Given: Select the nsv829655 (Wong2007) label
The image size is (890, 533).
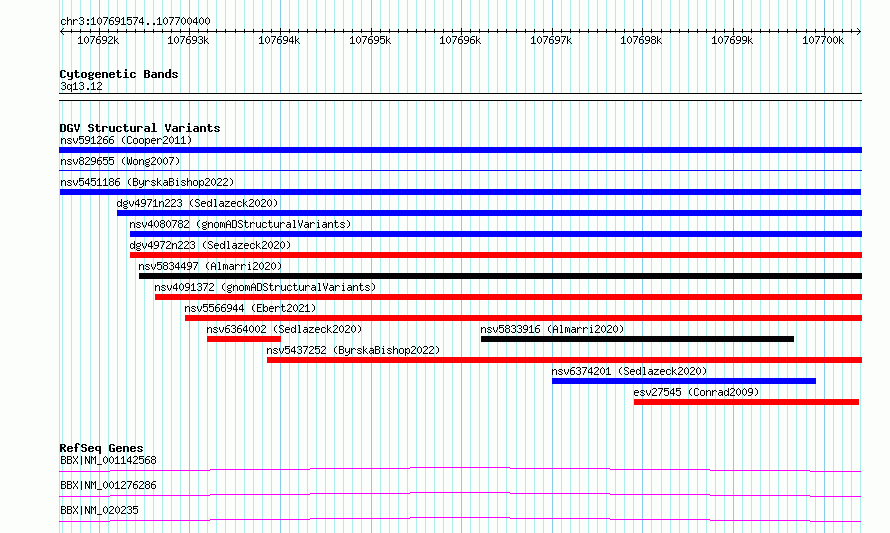Looking at the screenshot, I should (120, 161).
